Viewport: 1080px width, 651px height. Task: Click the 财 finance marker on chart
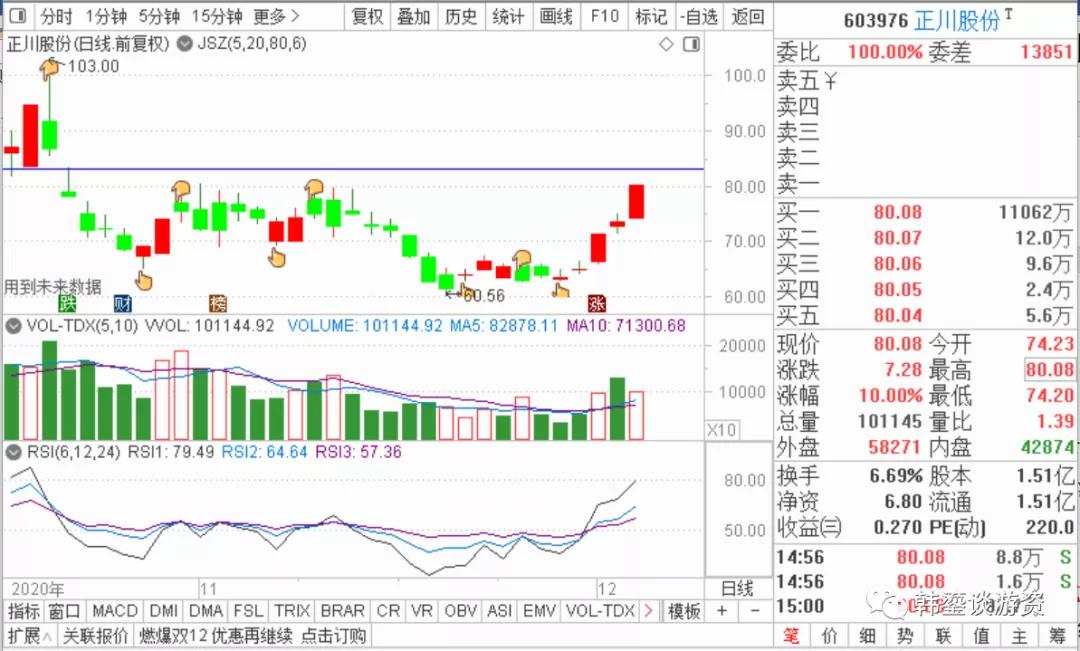coord(123,302)
